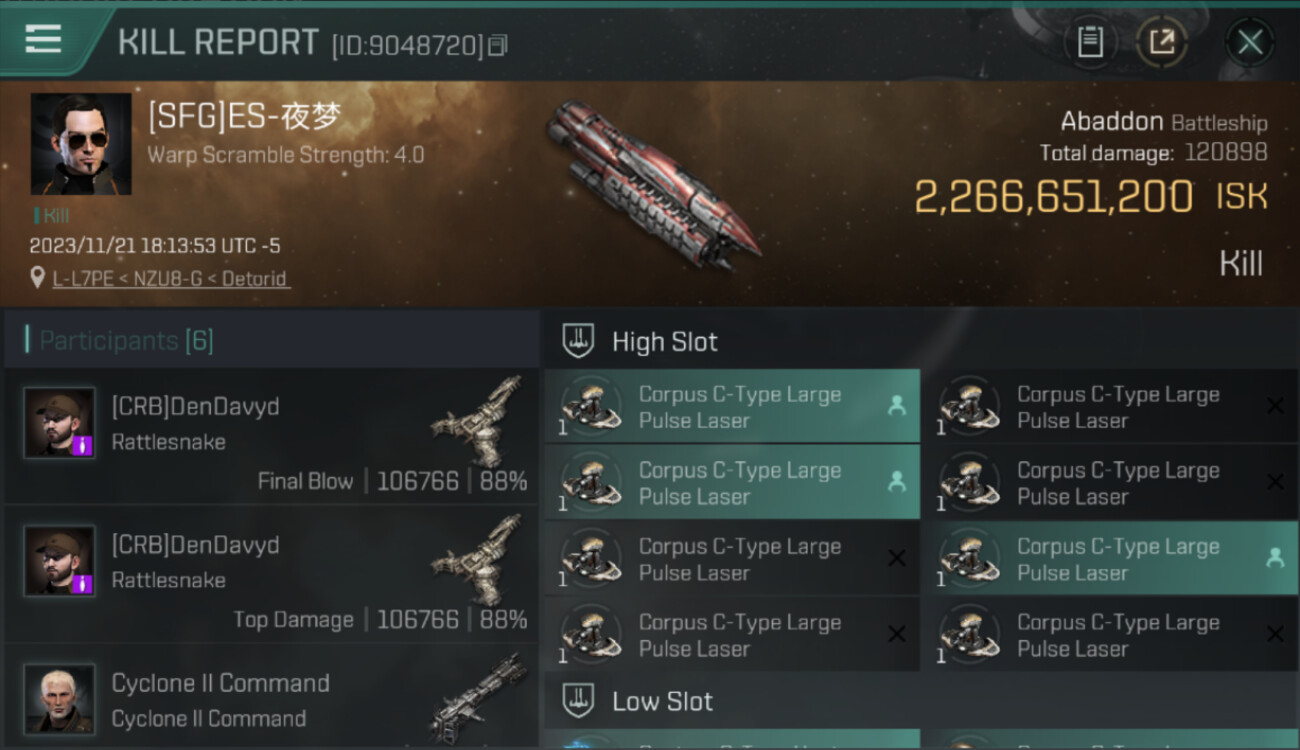1300x750 pixels.
Task: Share the kill report externally
Action: pos(1162,42)
